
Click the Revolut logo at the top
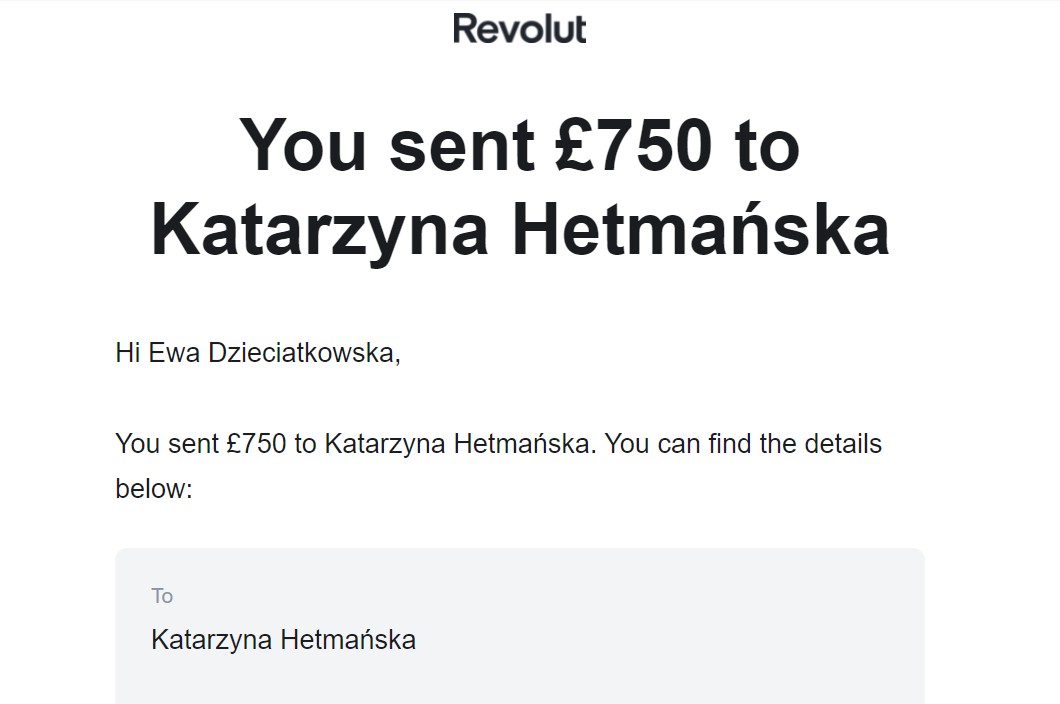(519, 29)
